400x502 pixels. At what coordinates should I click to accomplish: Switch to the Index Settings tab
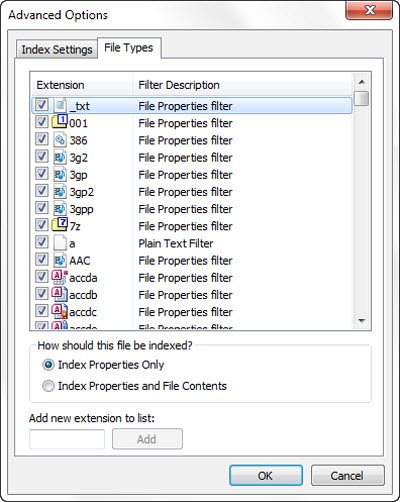click(57, 50)
